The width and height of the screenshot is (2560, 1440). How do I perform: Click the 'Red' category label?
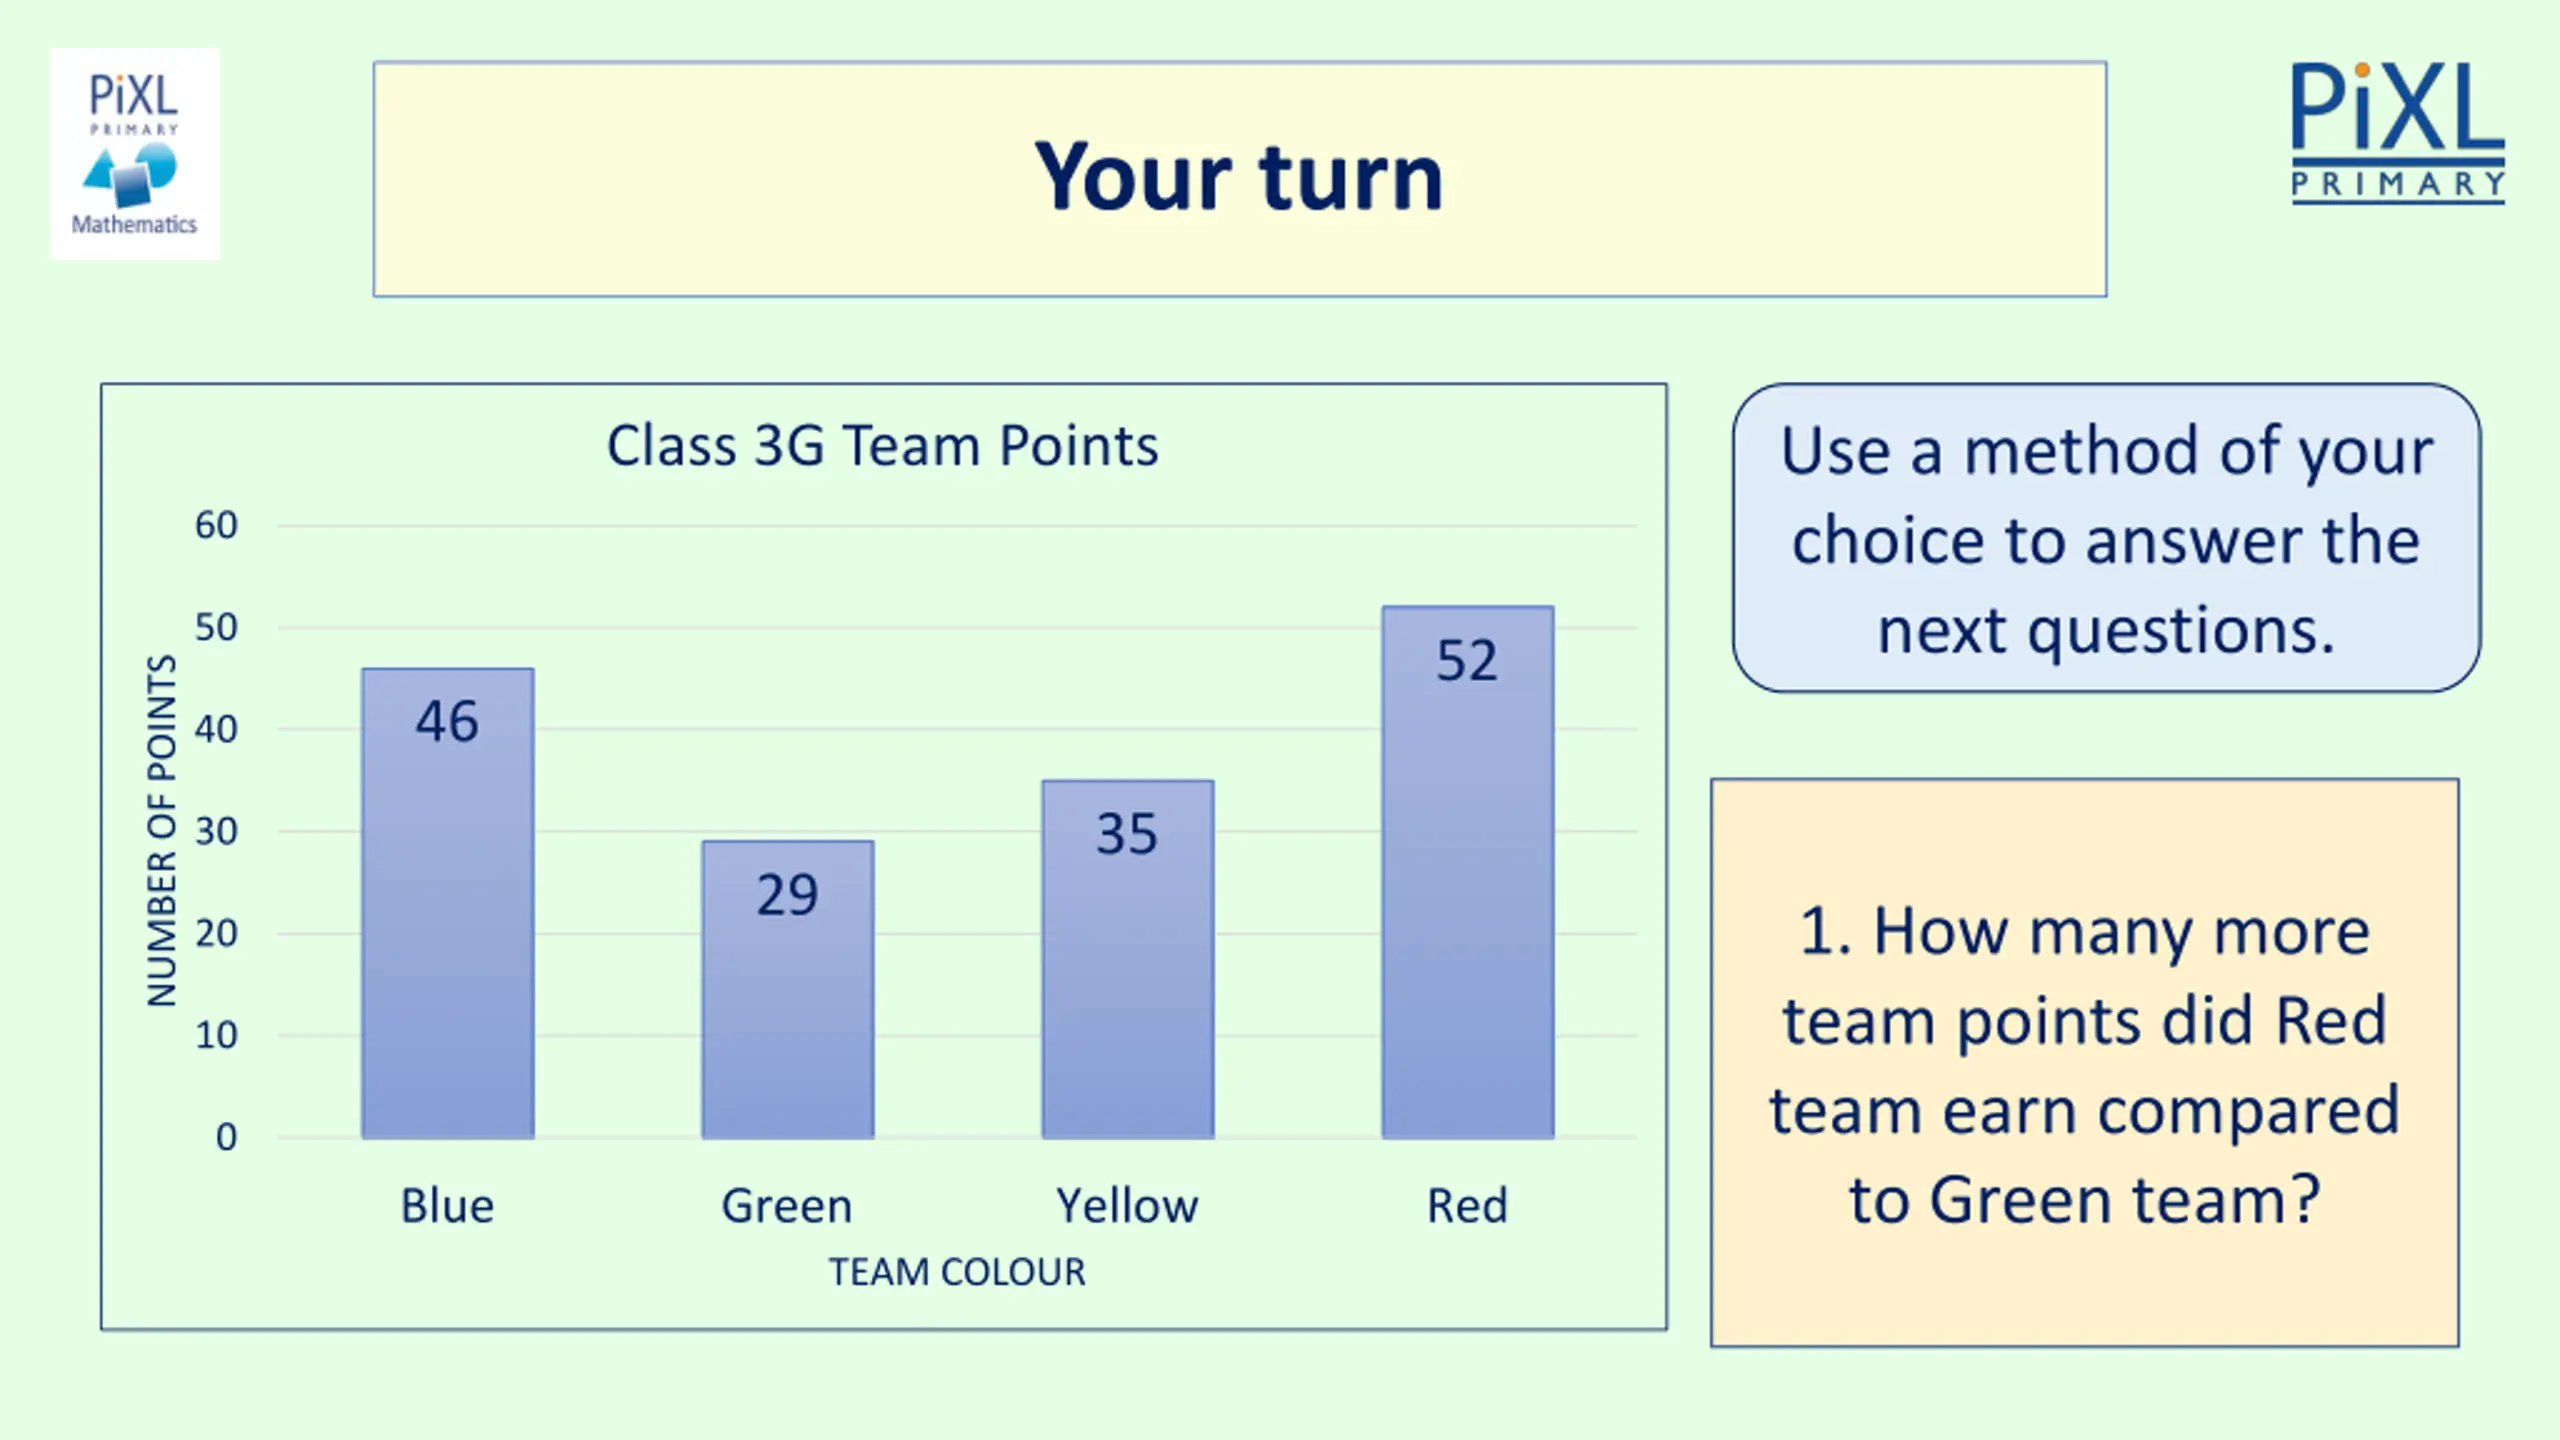tap(1467, 1206)
